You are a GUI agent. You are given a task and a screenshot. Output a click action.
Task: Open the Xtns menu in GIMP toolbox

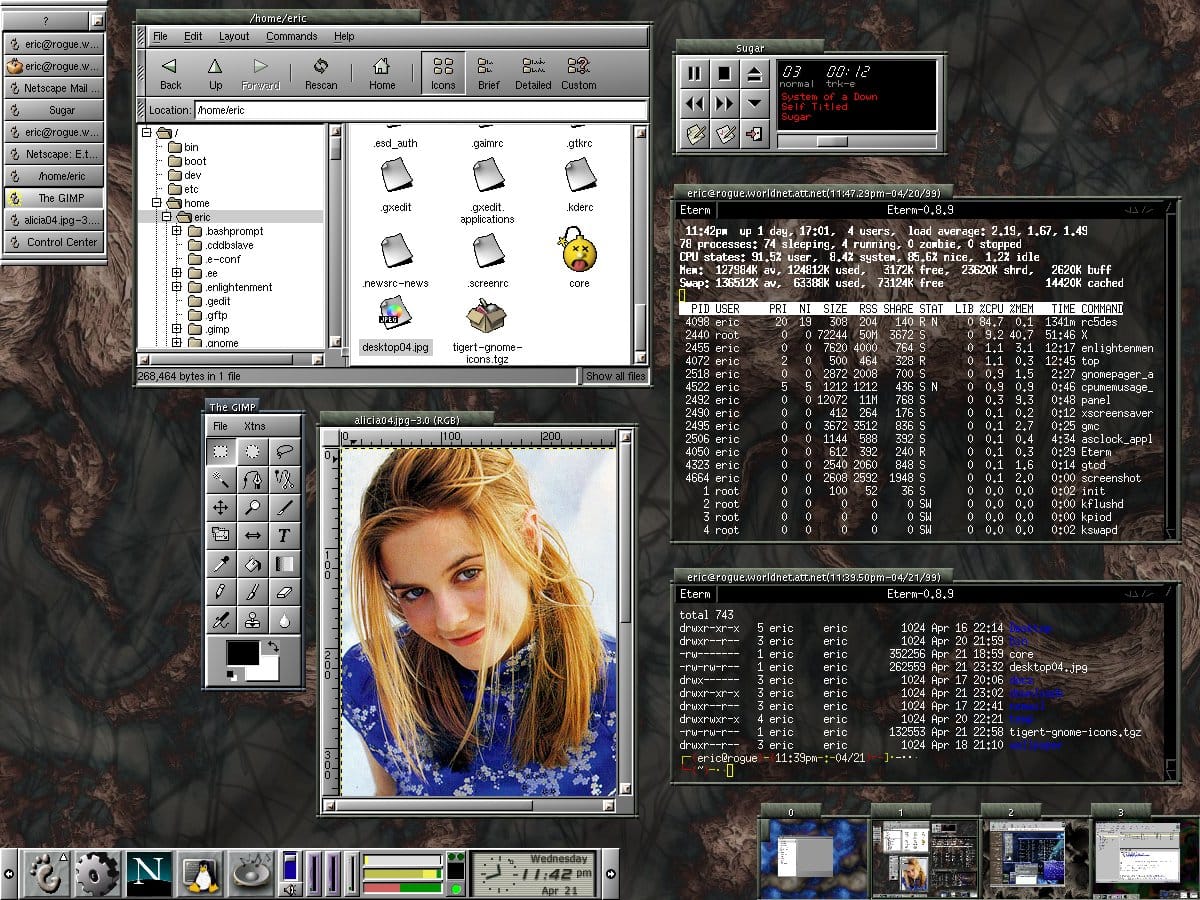(255, 426)
